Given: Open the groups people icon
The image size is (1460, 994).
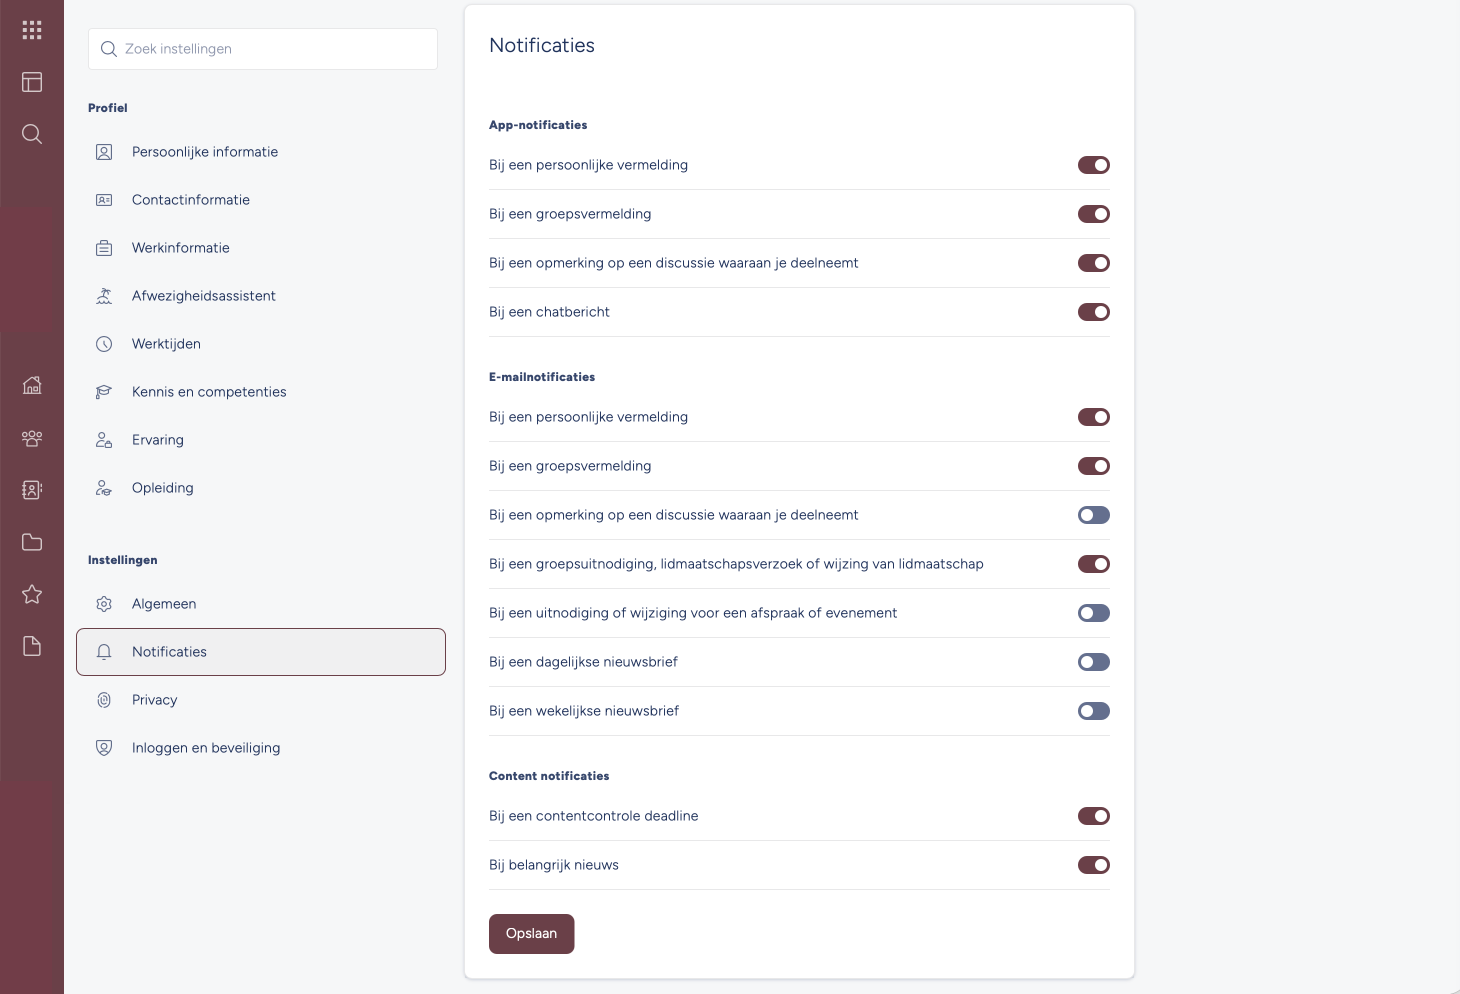Looking at the screenshot, I should [32, 438].
